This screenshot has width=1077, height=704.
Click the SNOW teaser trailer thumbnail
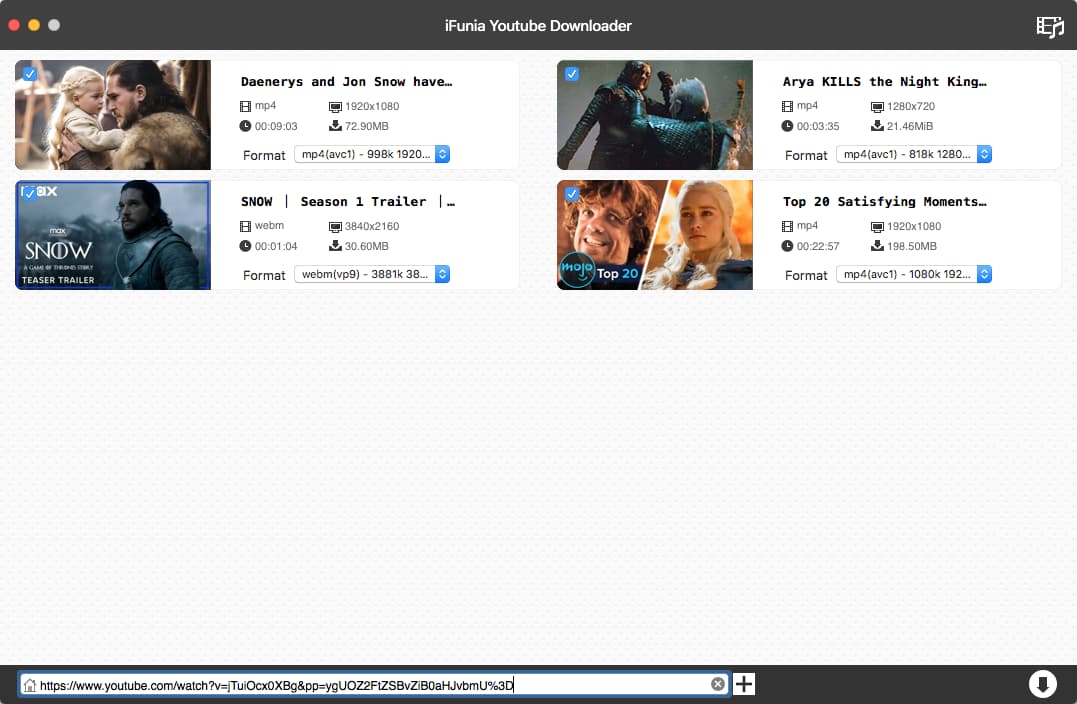[x=113, y=236]
